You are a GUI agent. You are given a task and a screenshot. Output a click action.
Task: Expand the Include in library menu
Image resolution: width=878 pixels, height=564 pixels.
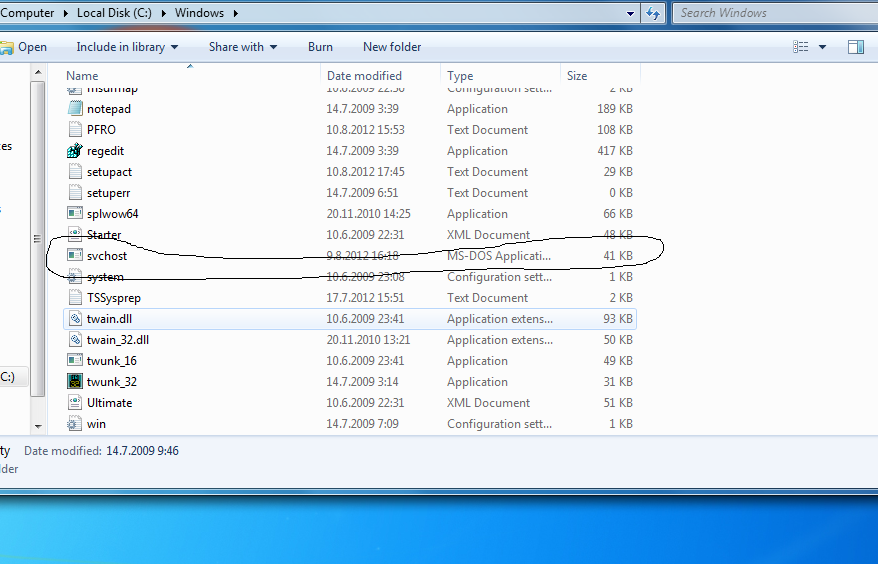(x=127, y=47)
